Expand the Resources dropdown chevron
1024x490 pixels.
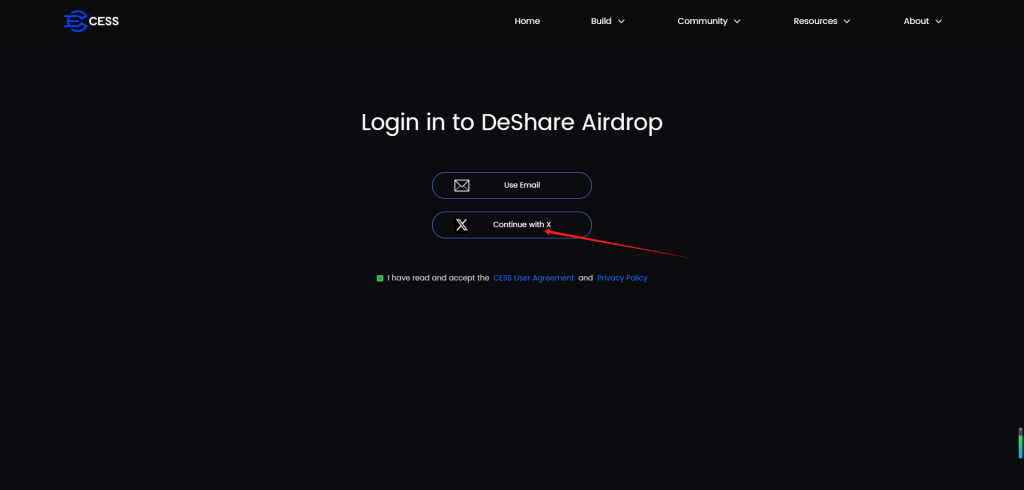pyautogui.click(x=846, y=22)
